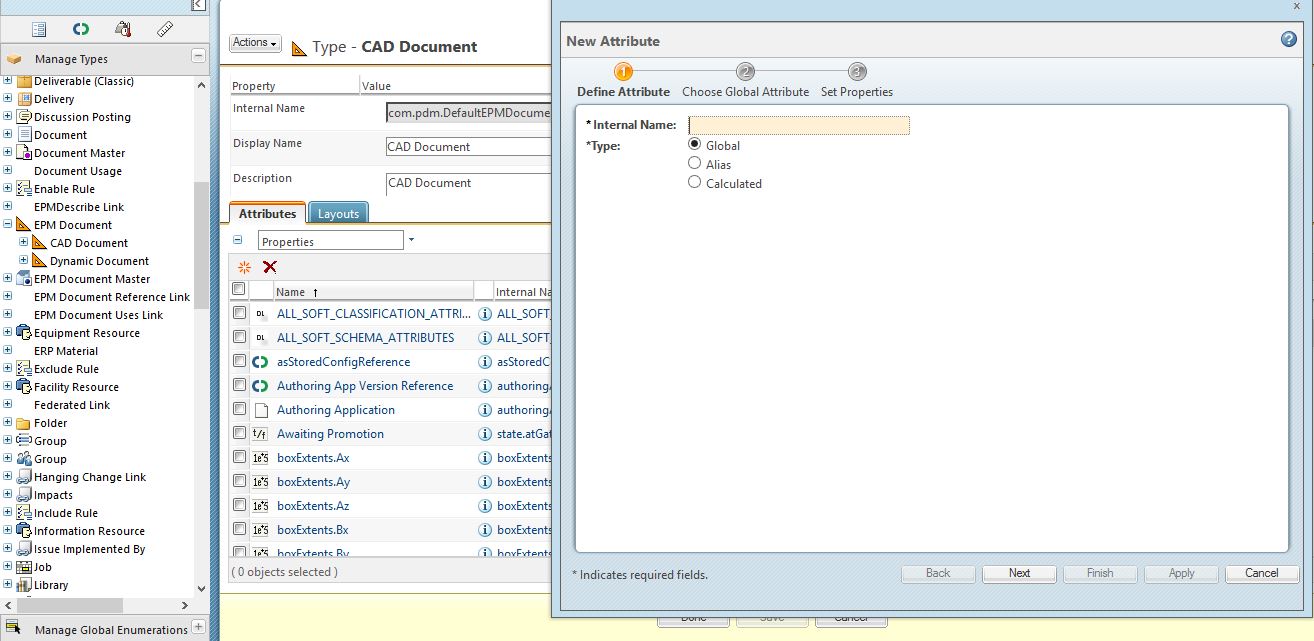Check the box for ALL_SOFT_SCHEMA_ATTRIBUTES row
Viewport: 1314px width, 641px height.
pos(239,337)
